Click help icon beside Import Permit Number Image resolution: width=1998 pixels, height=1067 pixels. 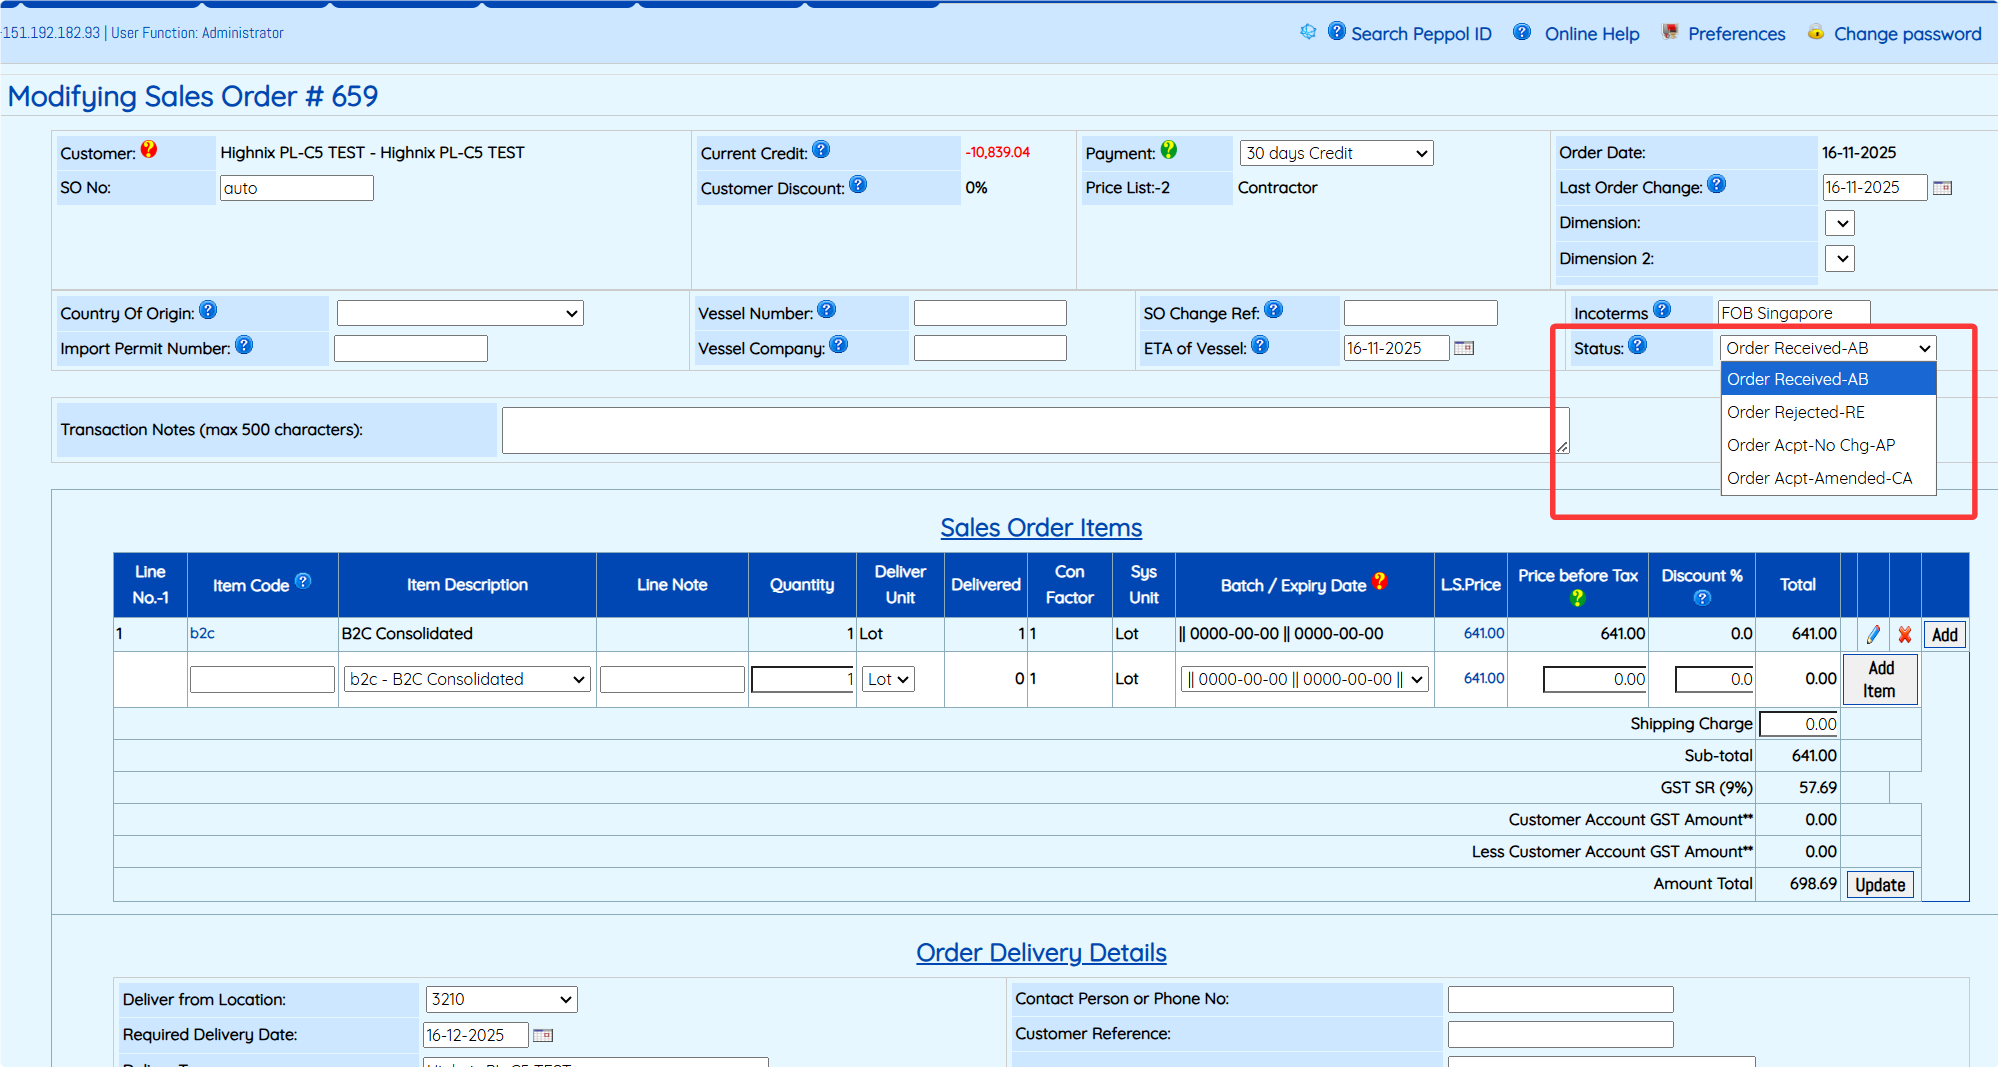tap(244, 346)
